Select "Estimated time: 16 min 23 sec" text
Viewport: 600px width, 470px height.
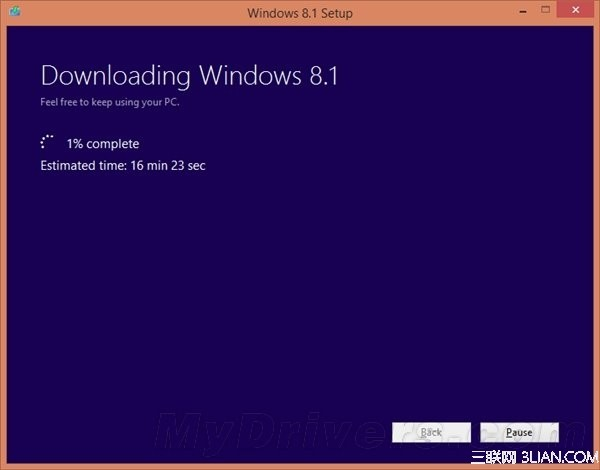pos(123,166)
